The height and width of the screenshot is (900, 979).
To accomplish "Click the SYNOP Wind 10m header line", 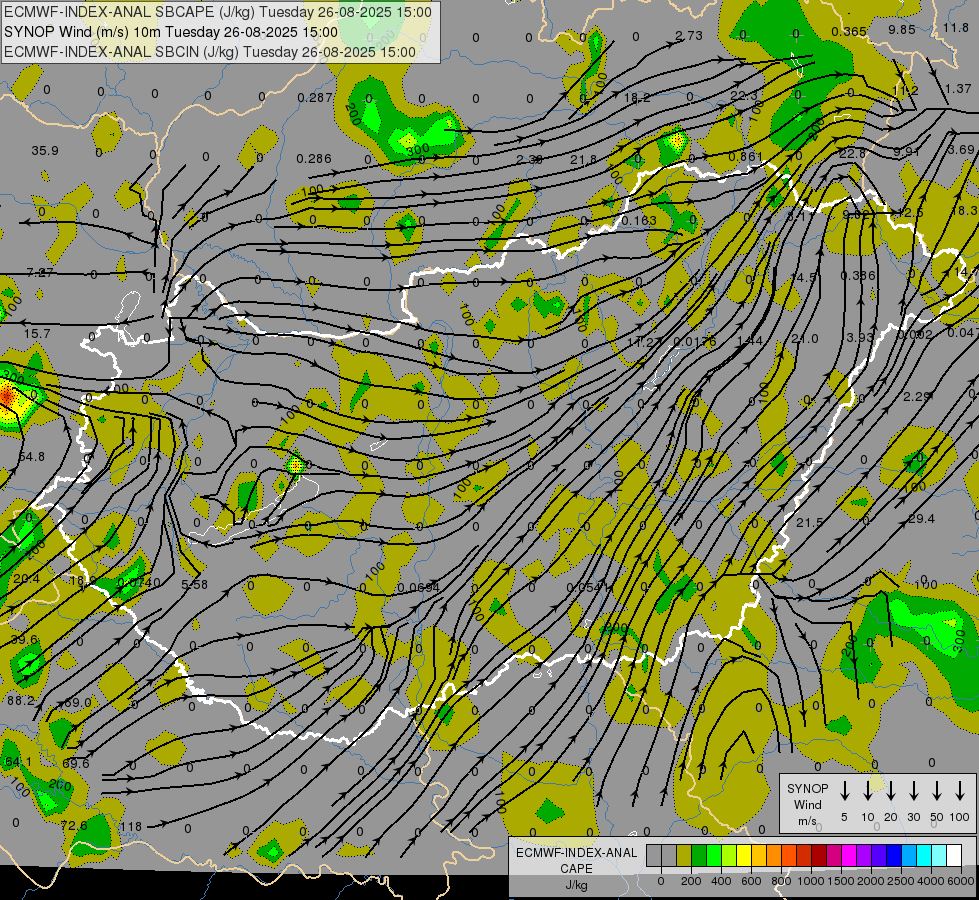I will [x=171, y=32].
